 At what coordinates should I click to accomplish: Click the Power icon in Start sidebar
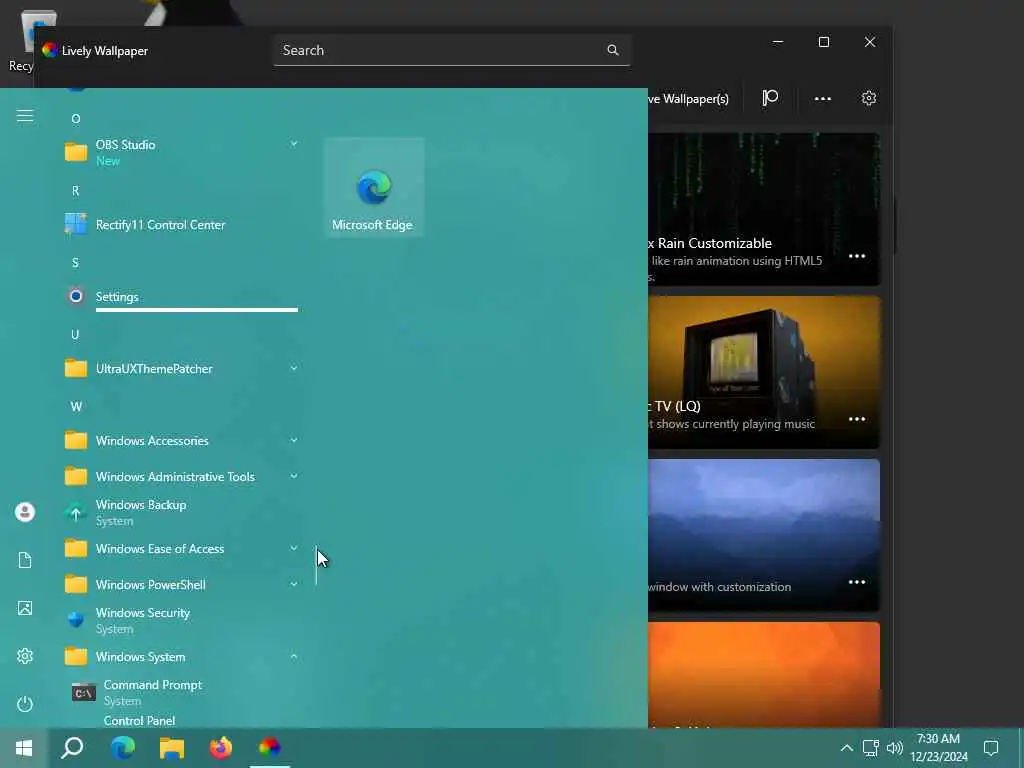pos(25,704)
